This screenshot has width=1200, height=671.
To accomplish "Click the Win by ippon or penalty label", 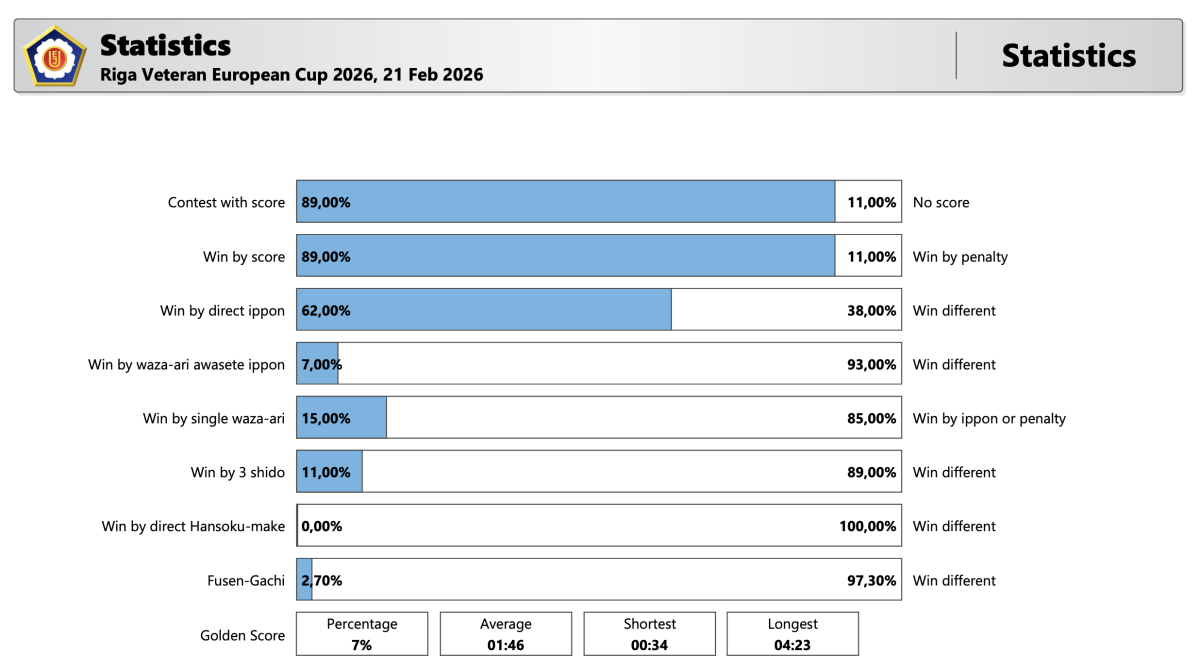I will (989, 419).
